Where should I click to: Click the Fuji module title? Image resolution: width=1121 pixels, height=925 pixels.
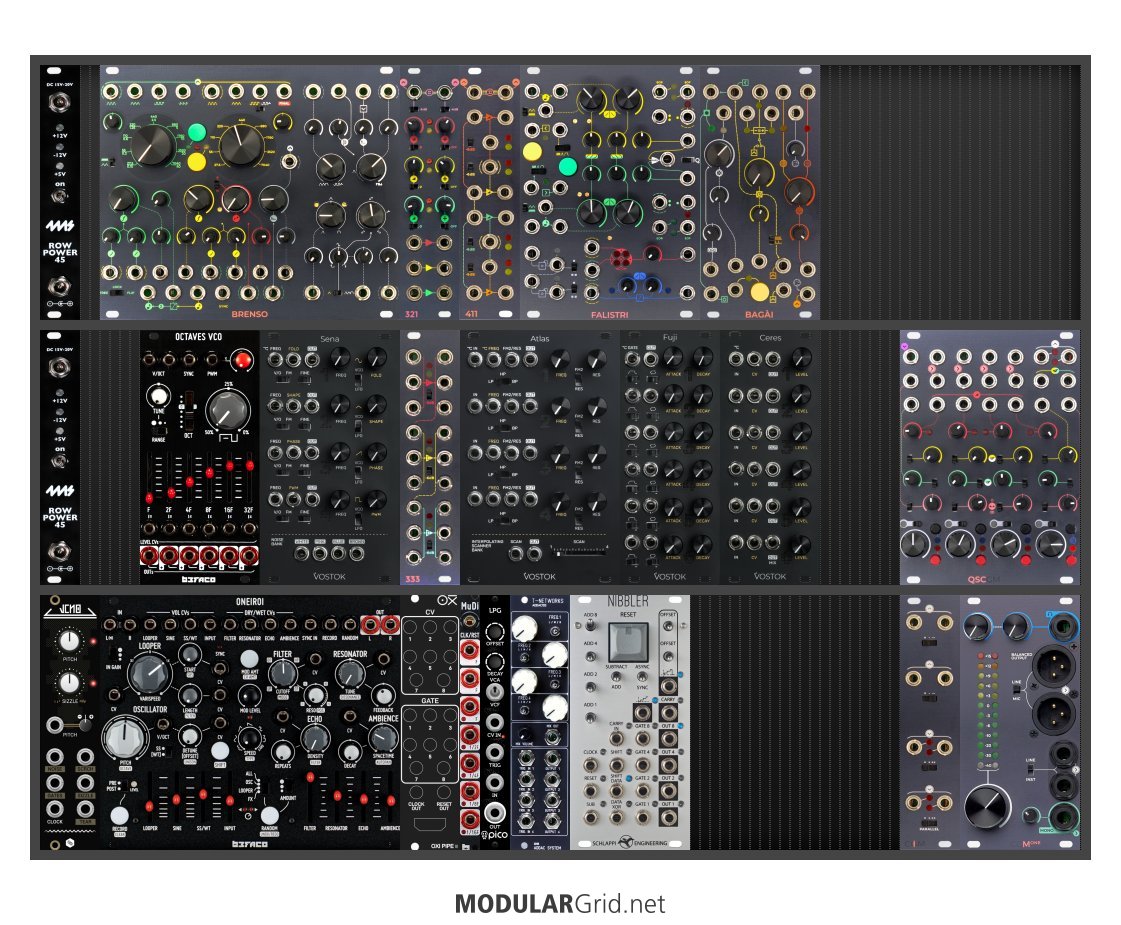pos(670,337)
